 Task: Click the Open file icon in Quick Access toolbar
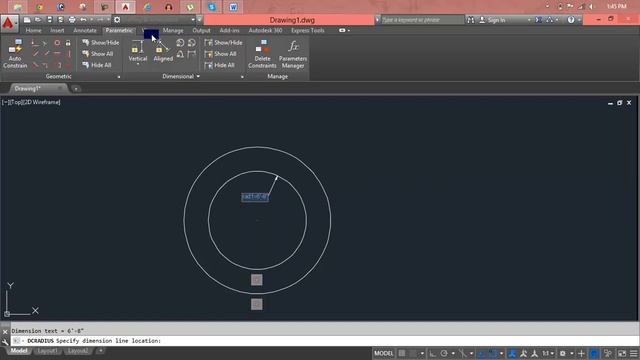coord(38,20)
